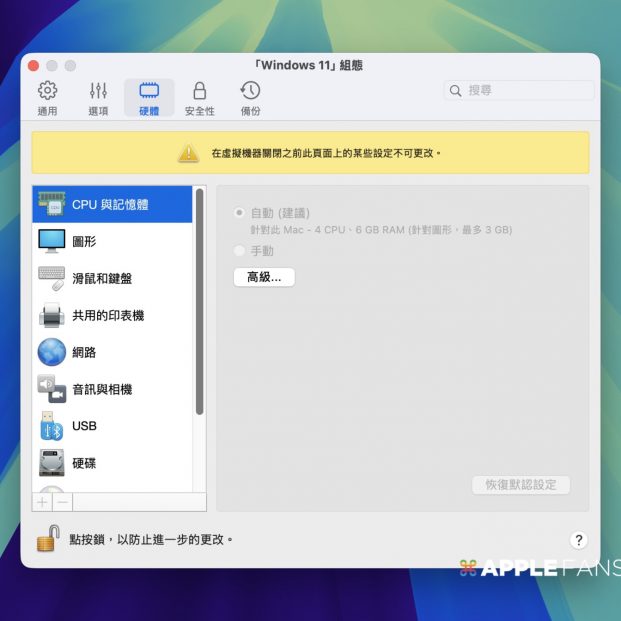Open help with the question mark button
This screenshot has width=621, height=621.
pyautogui.click(x=579, y=540)
